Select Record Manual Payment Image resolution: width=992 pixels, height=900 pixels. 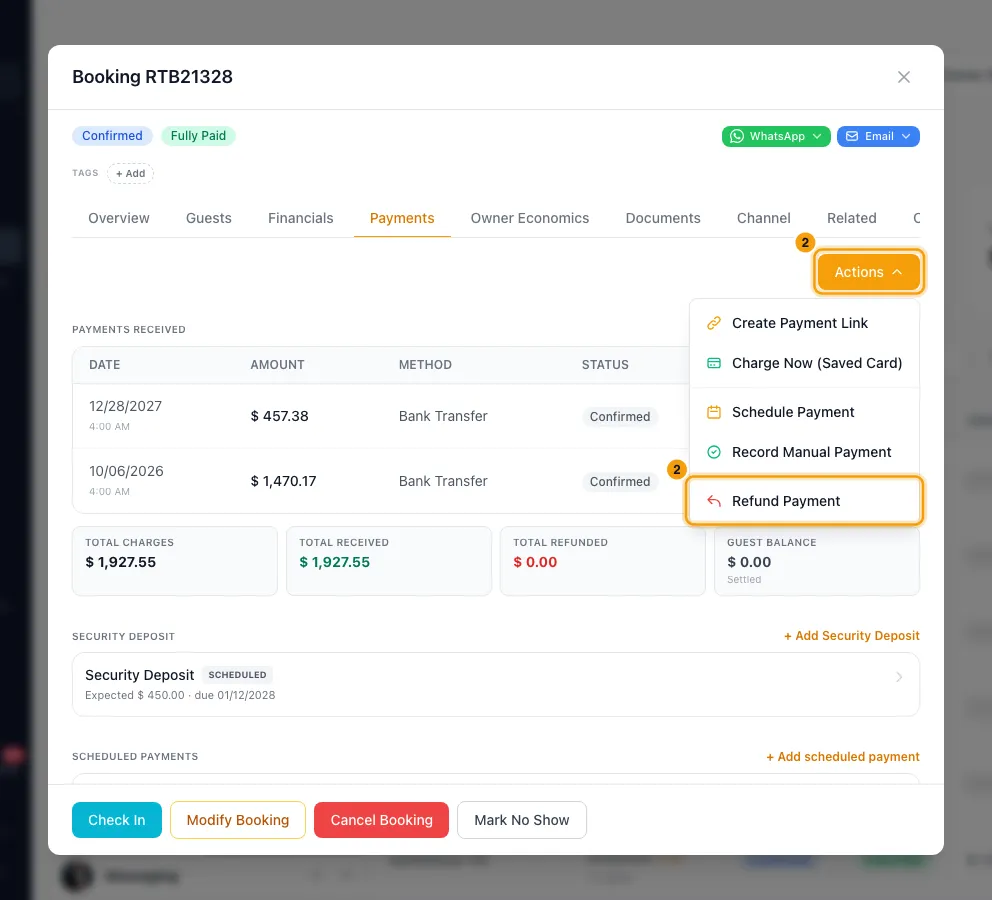(804, 452)
